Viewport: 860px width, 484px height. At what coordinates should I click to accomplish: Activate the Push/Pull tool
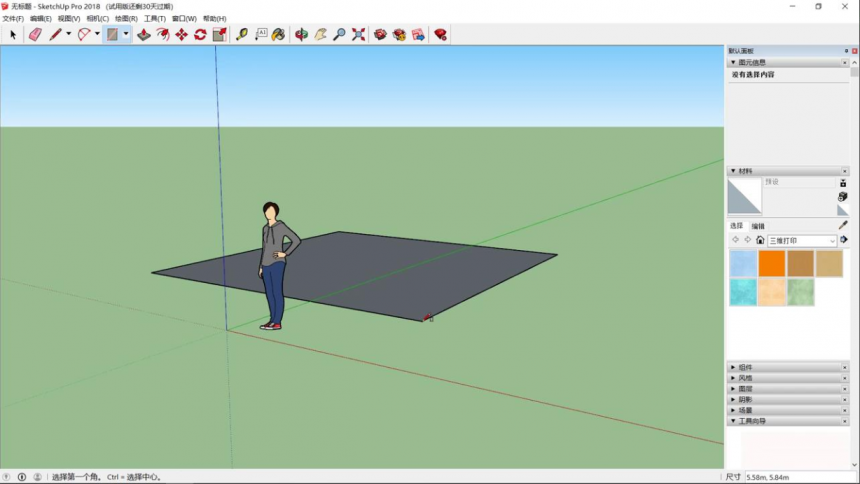pos(144,35)
